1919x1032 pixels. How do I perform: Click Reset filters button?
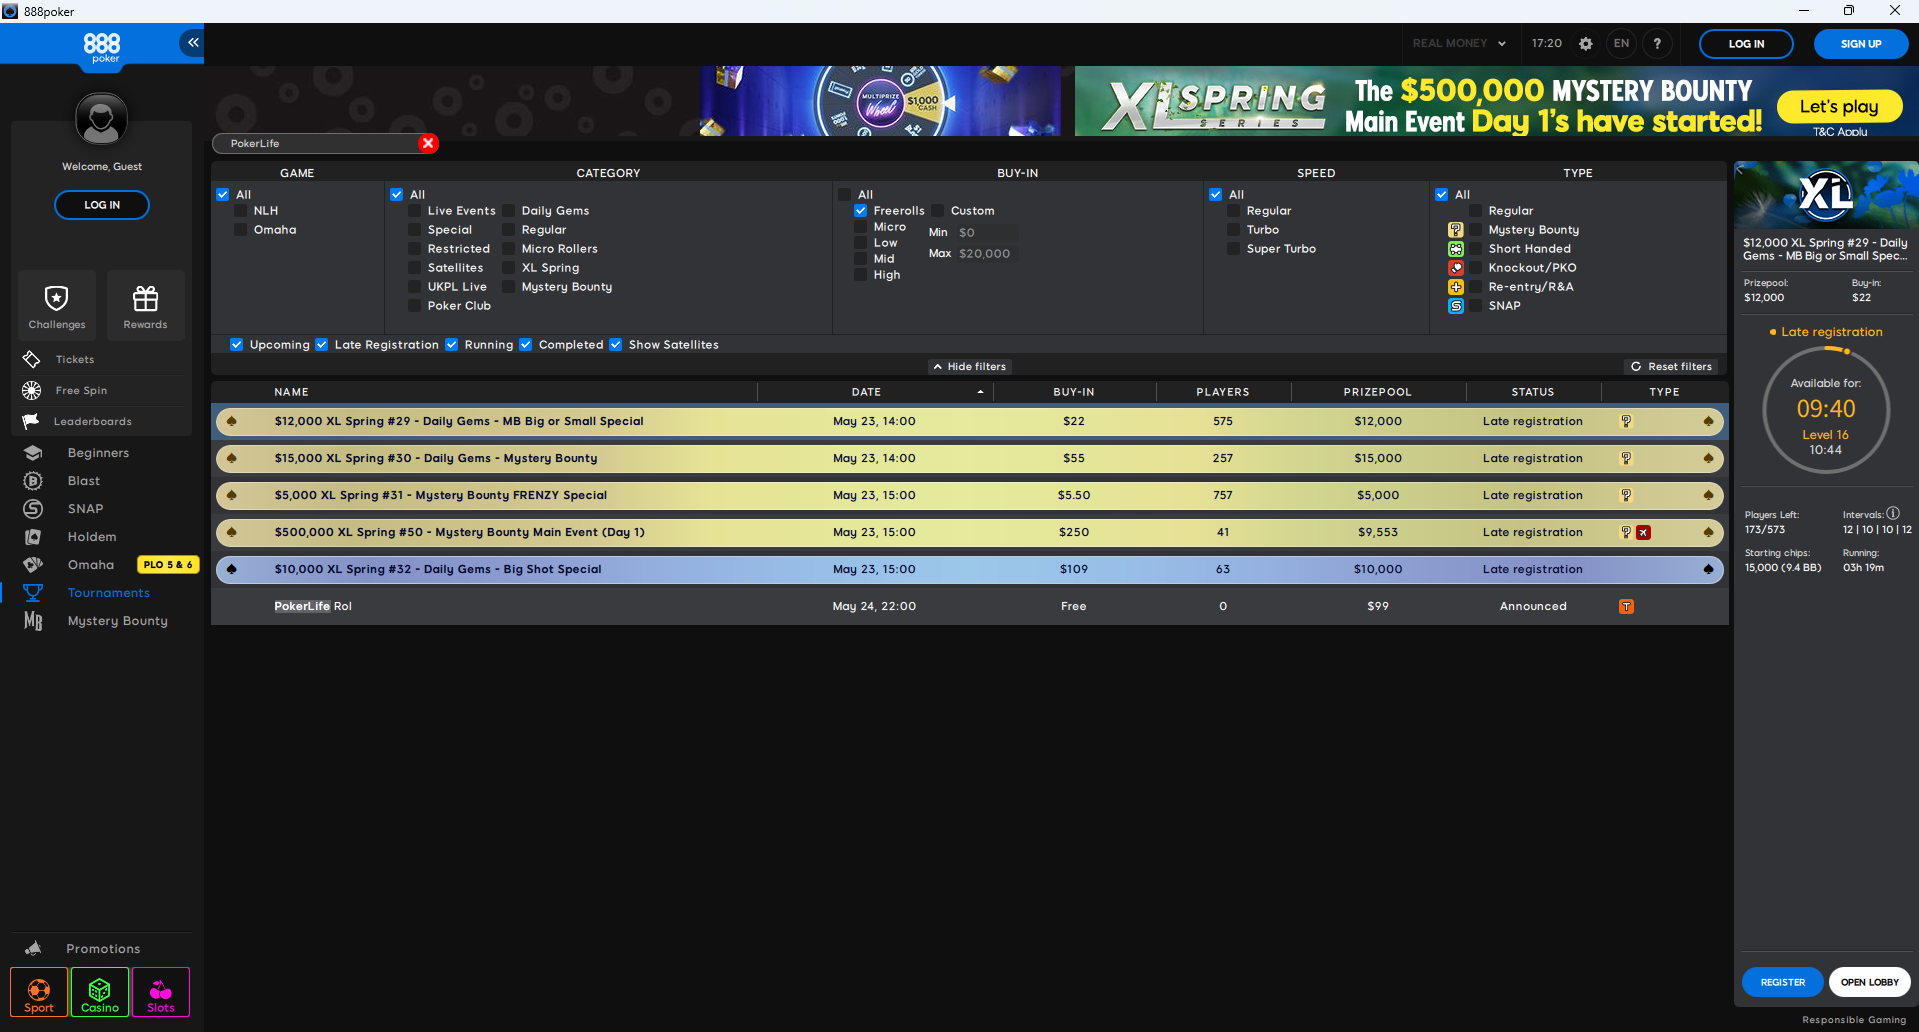click(1671, 366)
